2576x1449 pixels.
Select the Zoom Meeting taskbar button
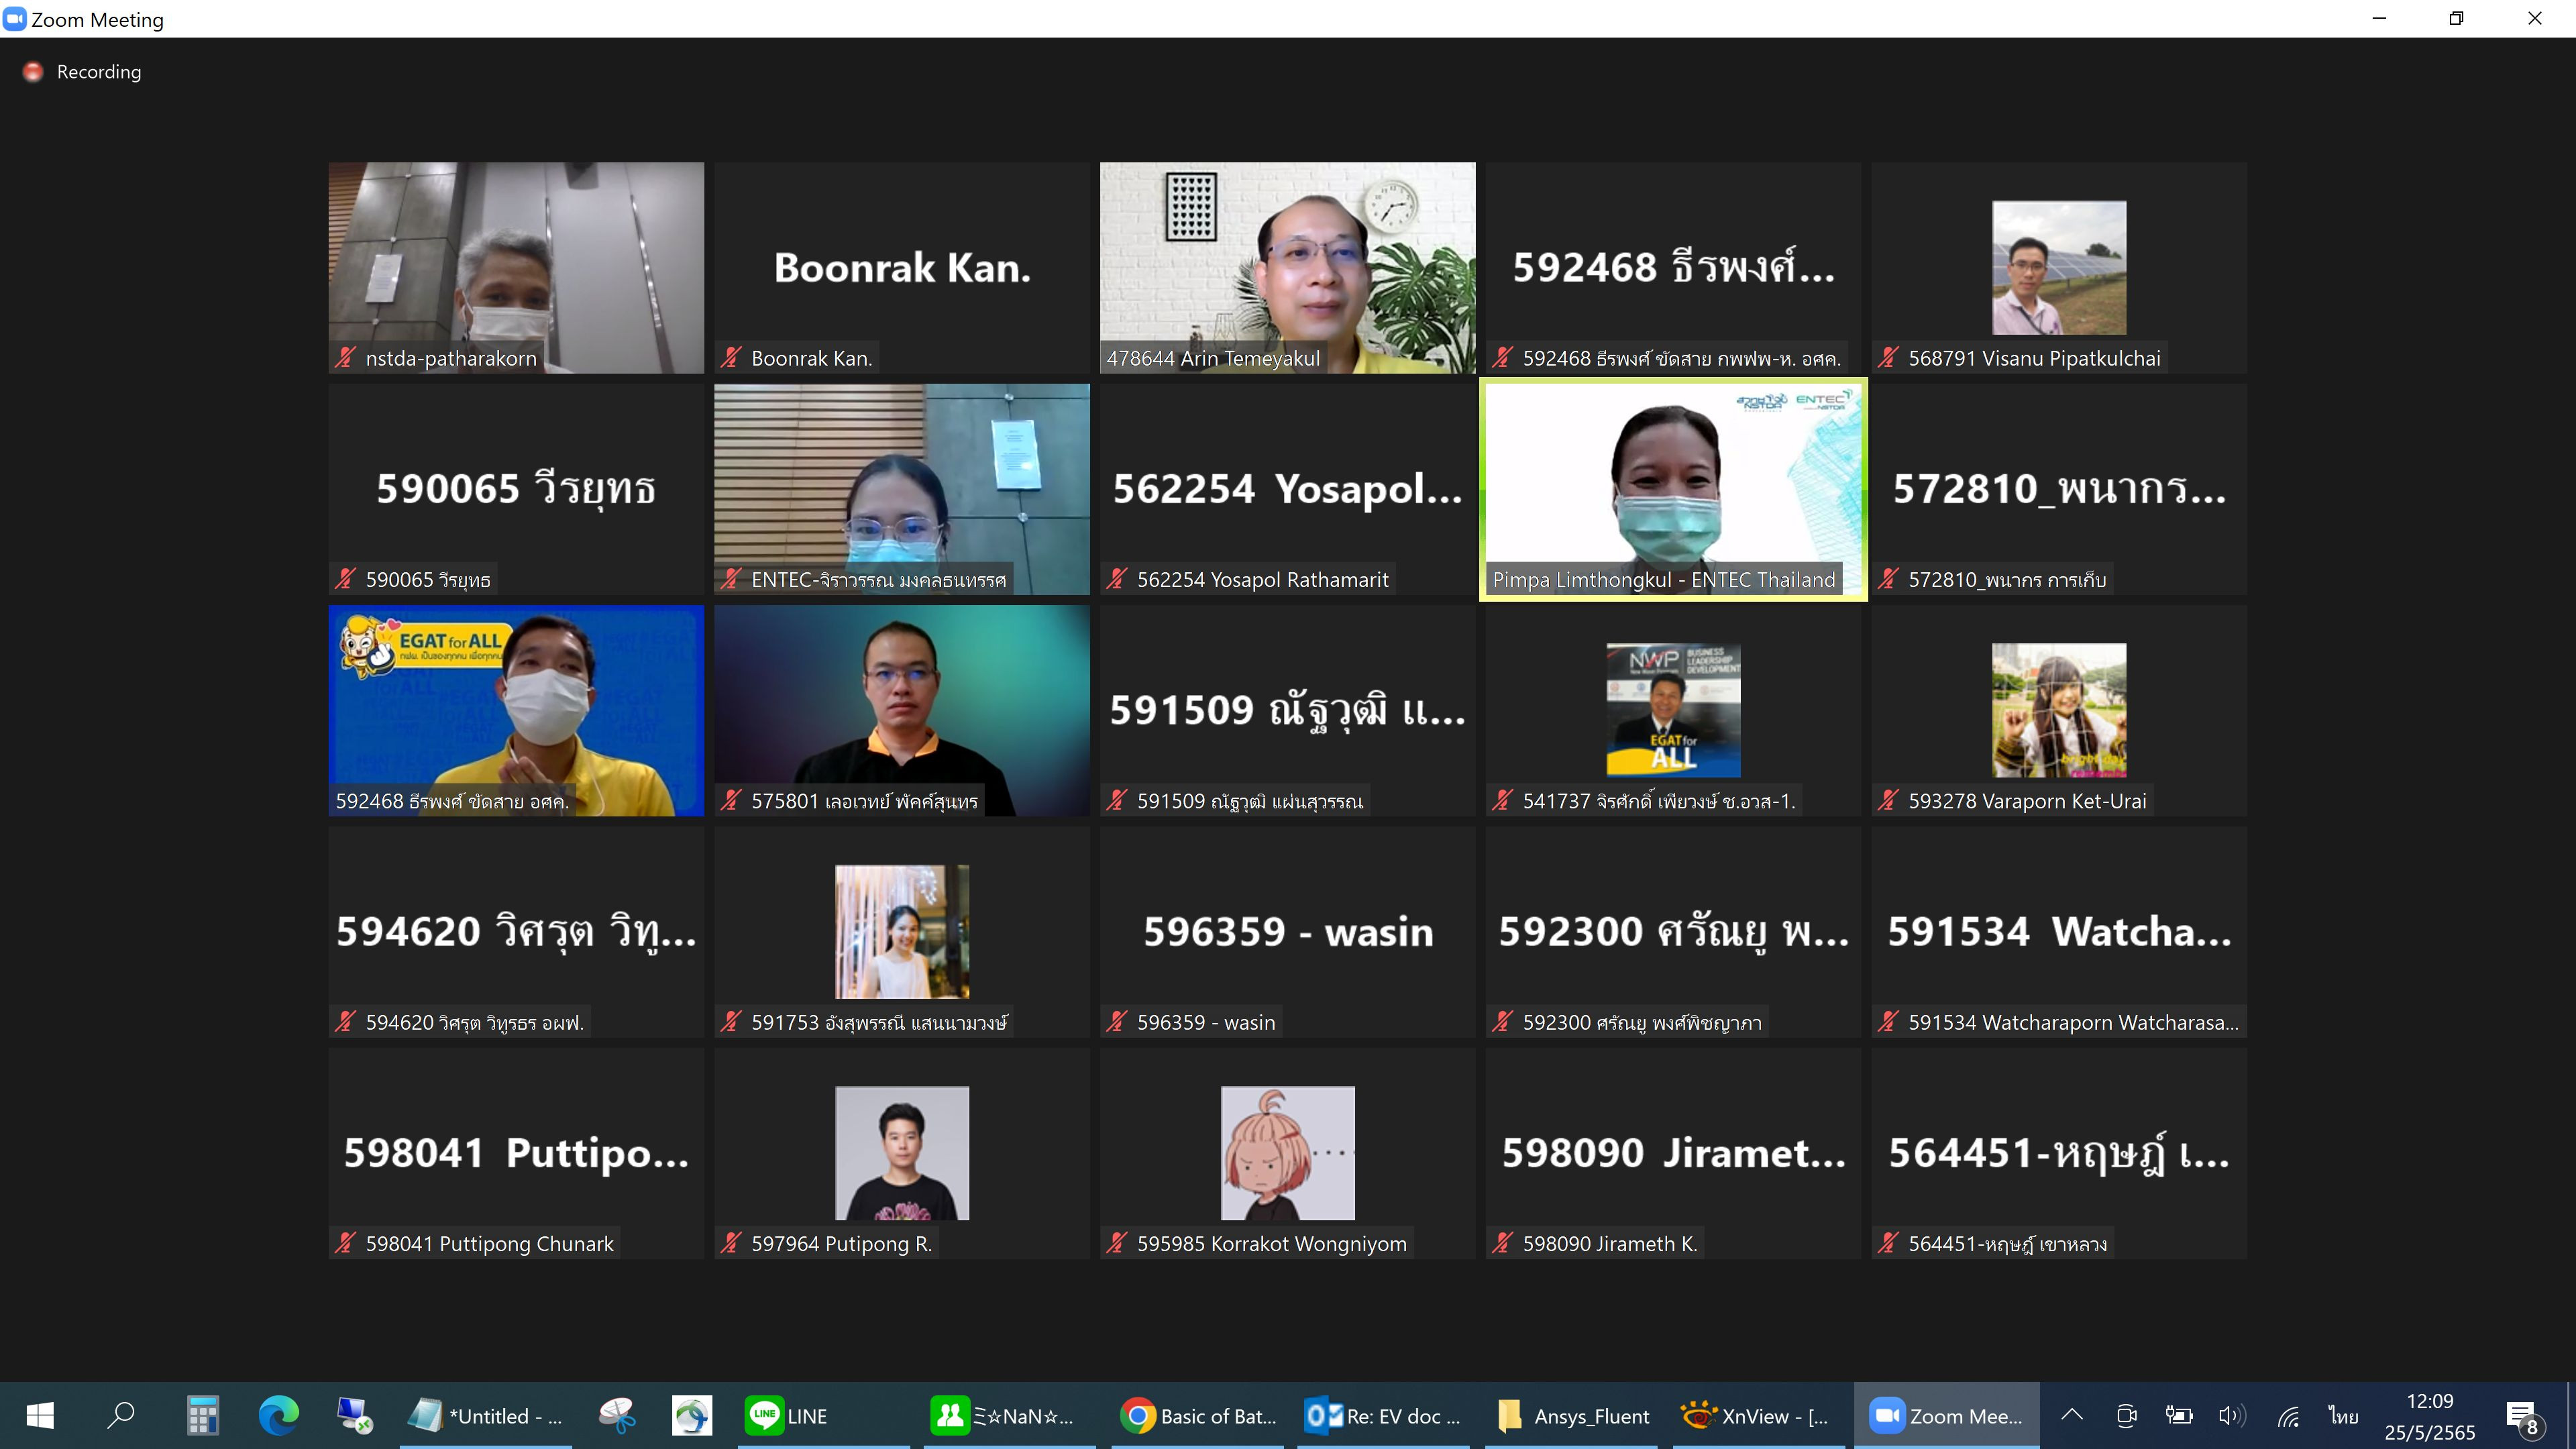[x=1946, y=1416]
